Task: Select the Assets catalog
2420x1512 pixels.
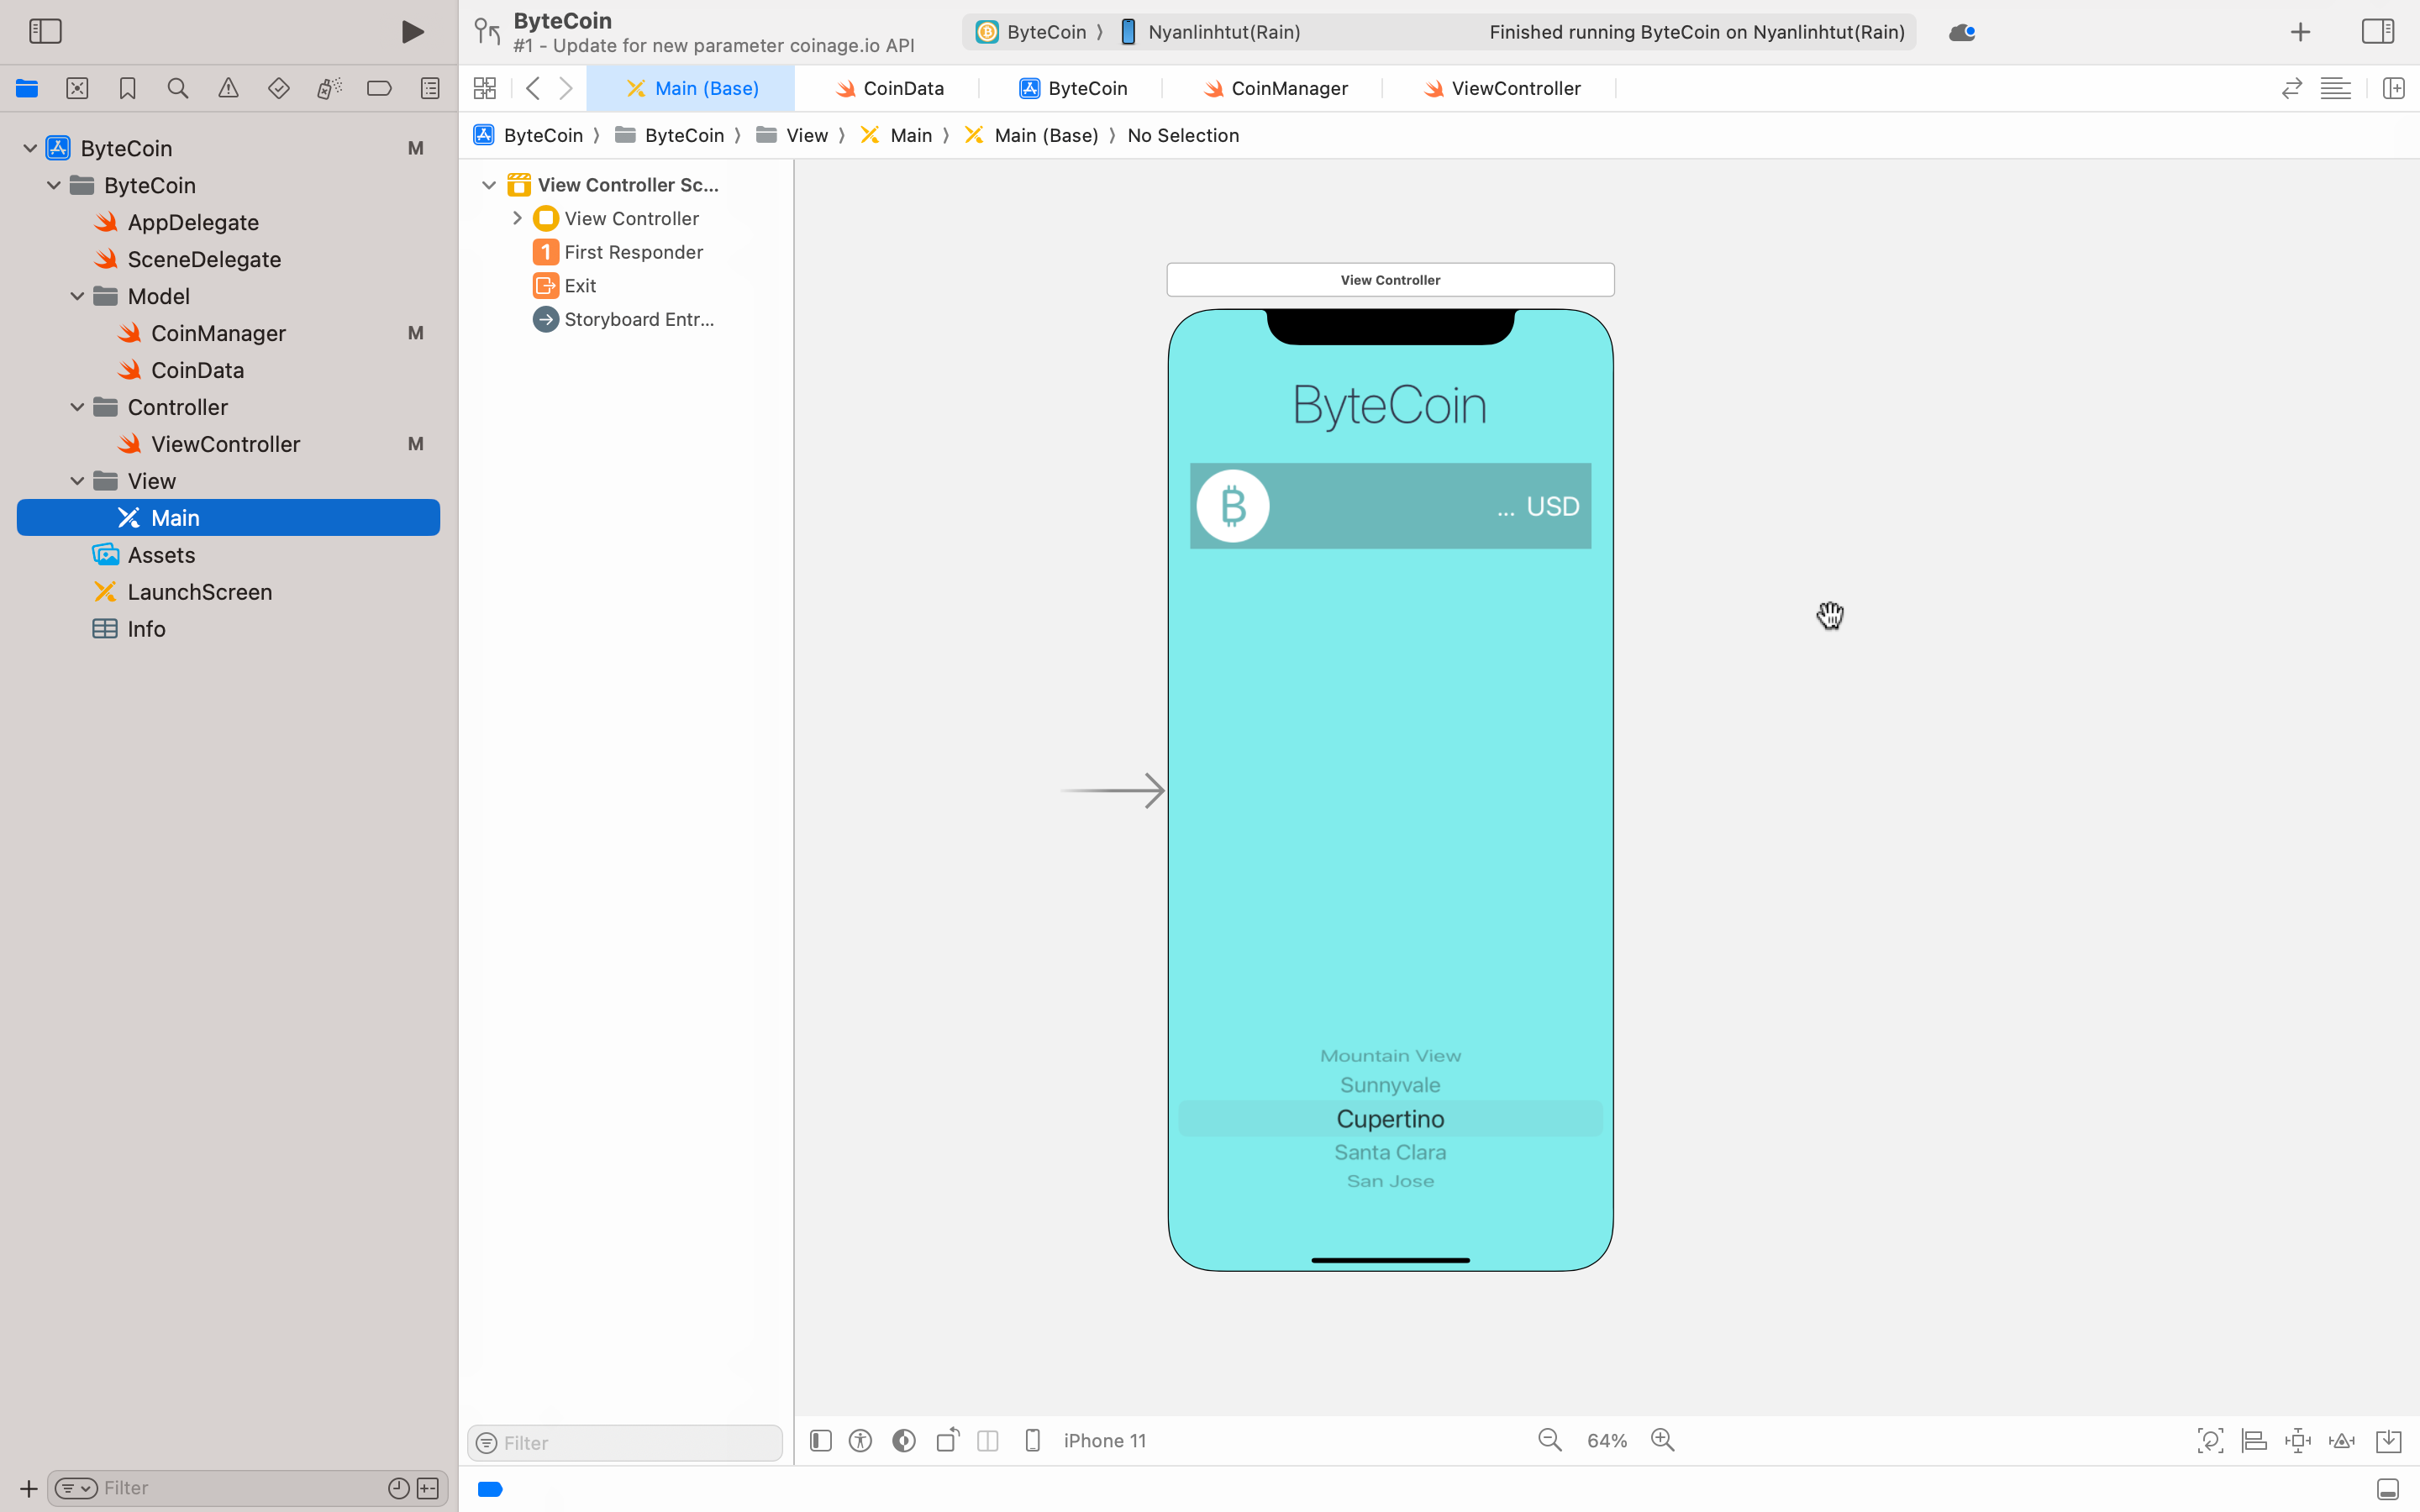Action: point(161,555)
